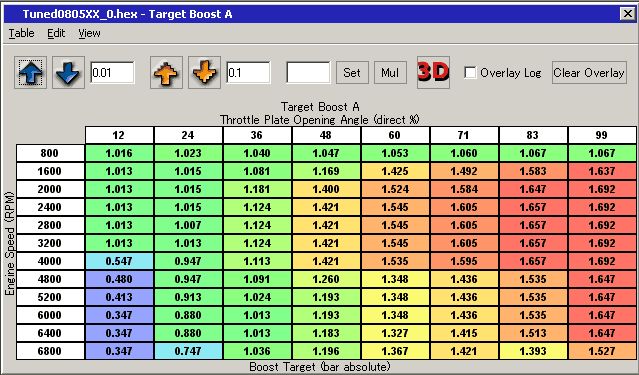
Task: Select cell 1.260 at 4800 RPM
Action: click(326, 279)
